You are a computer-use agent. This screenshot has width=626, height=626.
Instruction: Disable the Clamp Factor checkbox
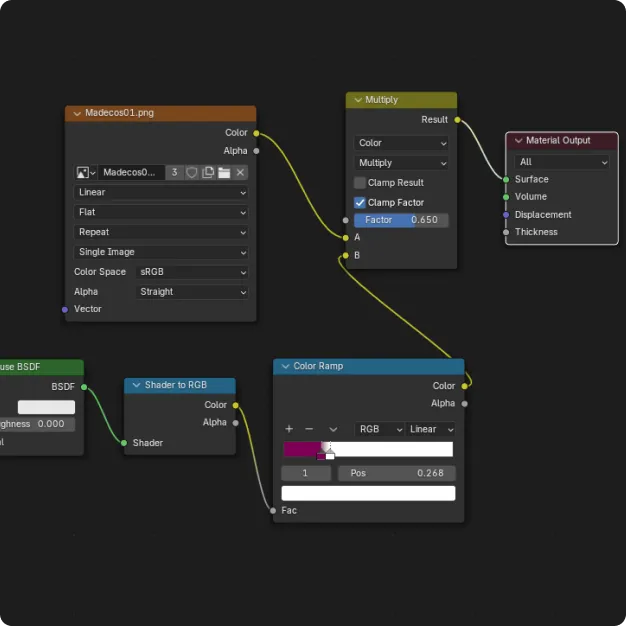tap(359, 203)
